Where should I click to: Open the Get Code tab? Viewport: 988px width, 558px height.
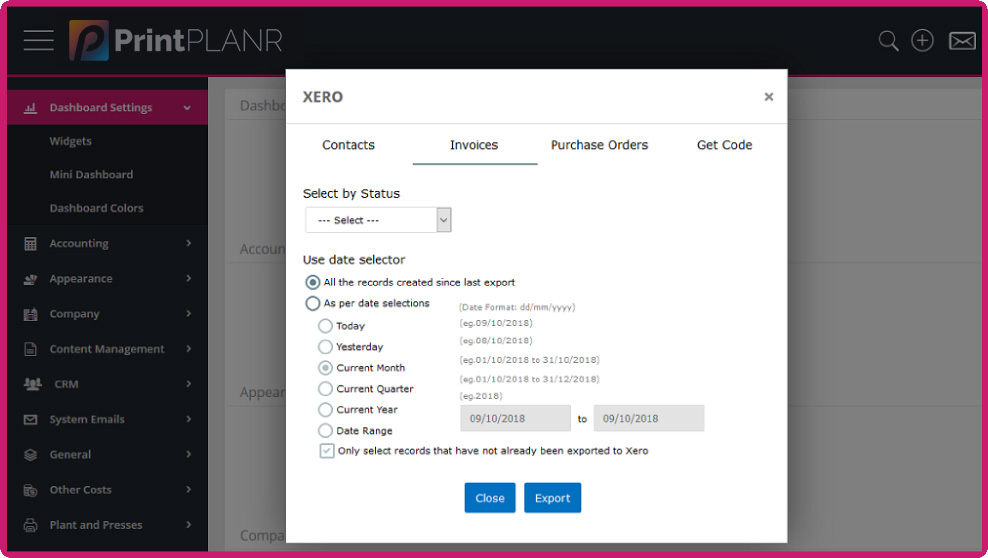[x=725, y=145]
